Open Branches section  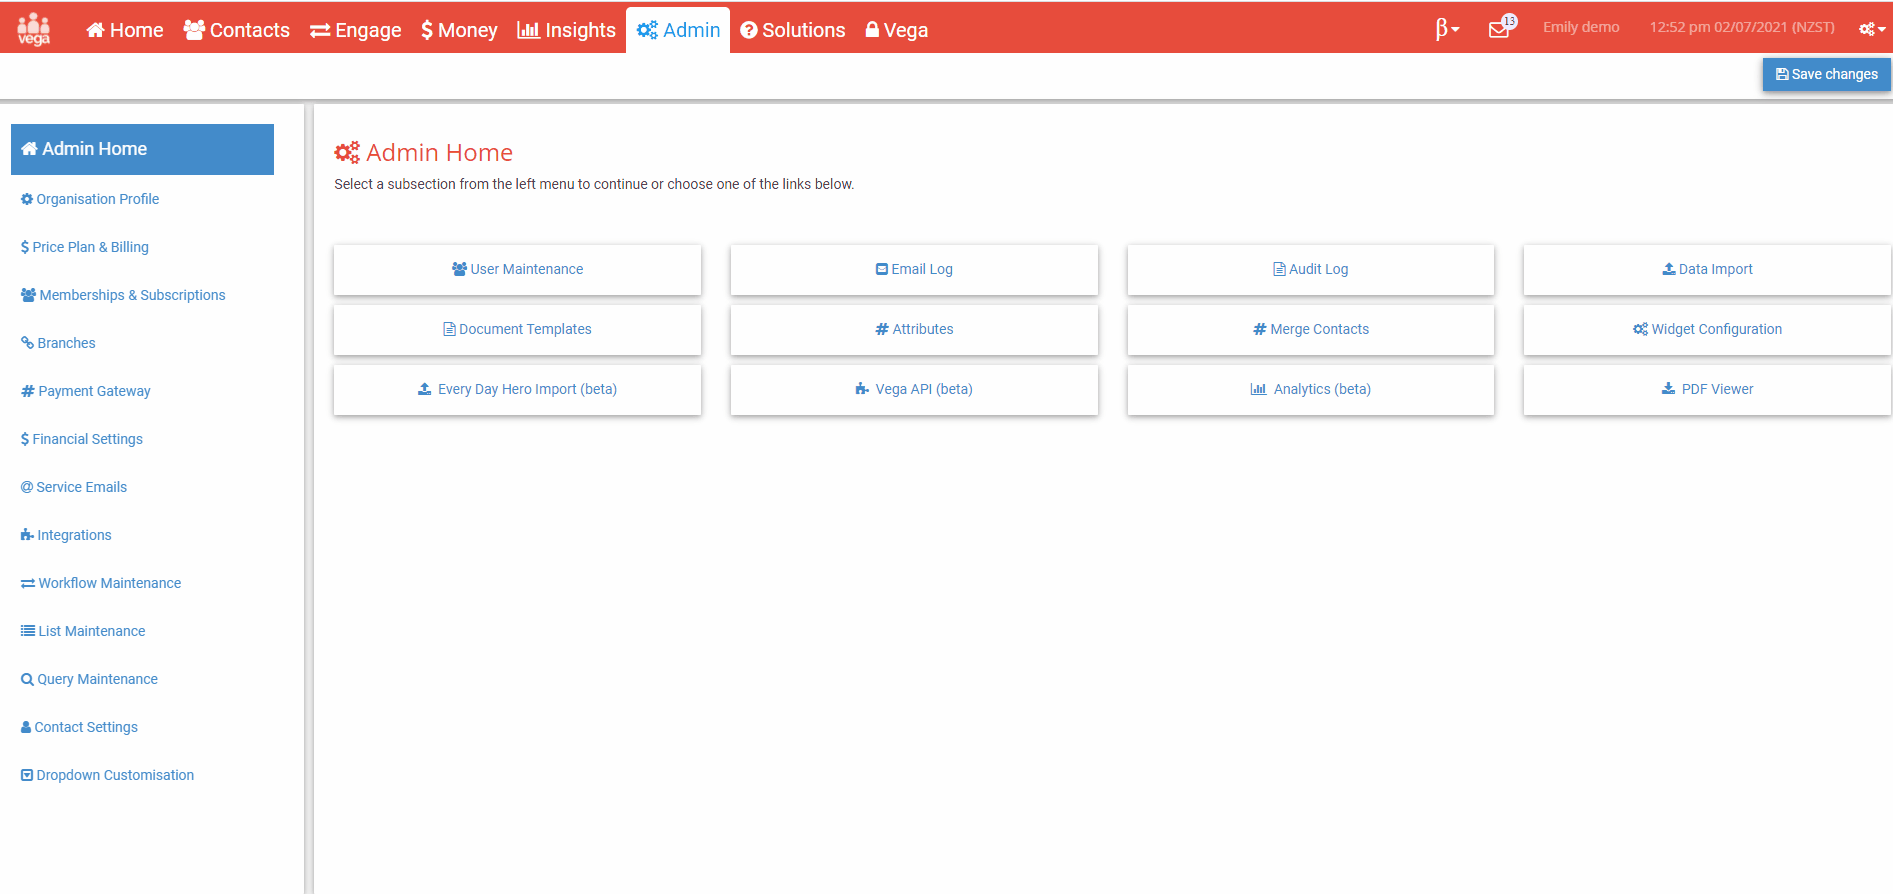click(58, 343)
